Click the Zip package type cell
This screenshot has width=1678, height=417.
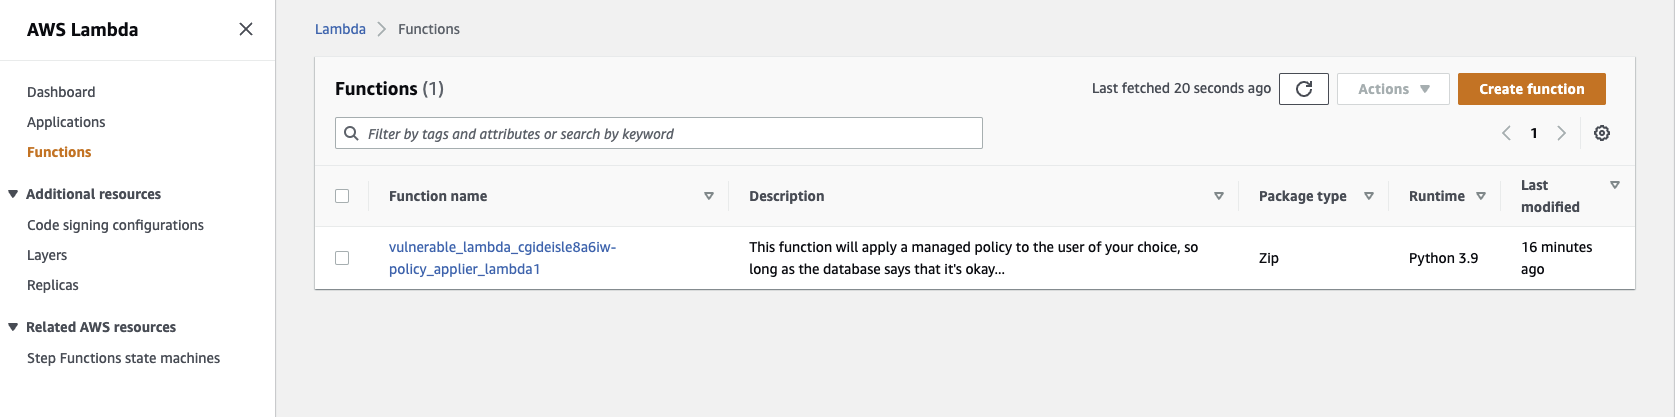[x=1269, y=258]
